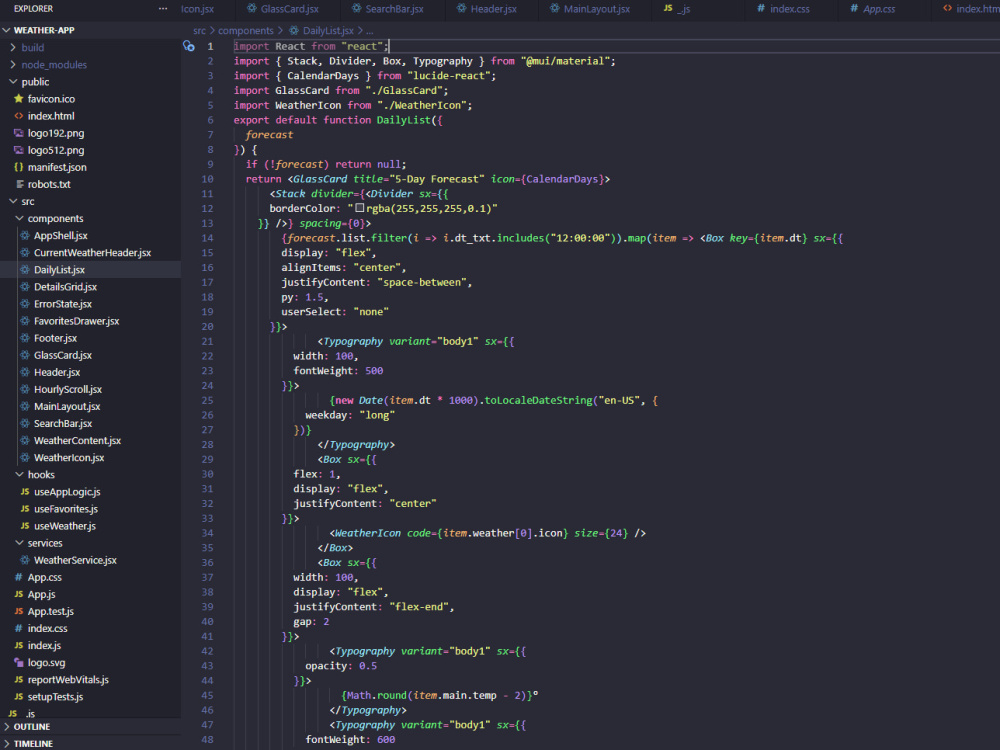Click line number 25 in the gutter

207,401
